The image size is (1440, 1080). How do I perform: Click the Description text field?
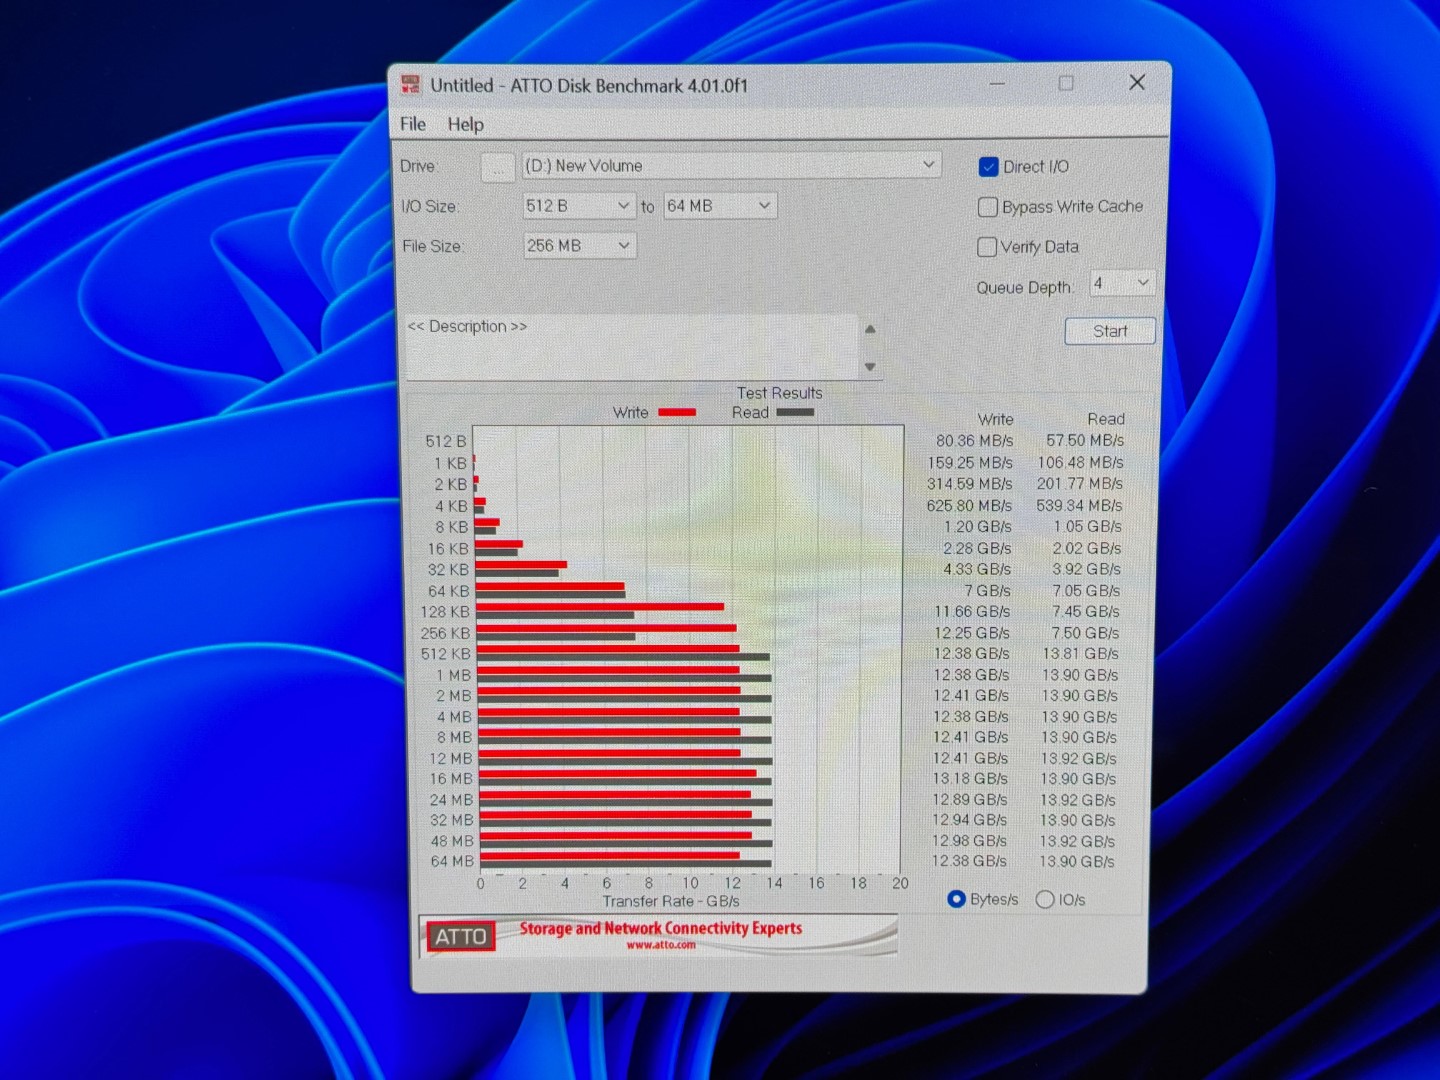[x=630, y=346]
